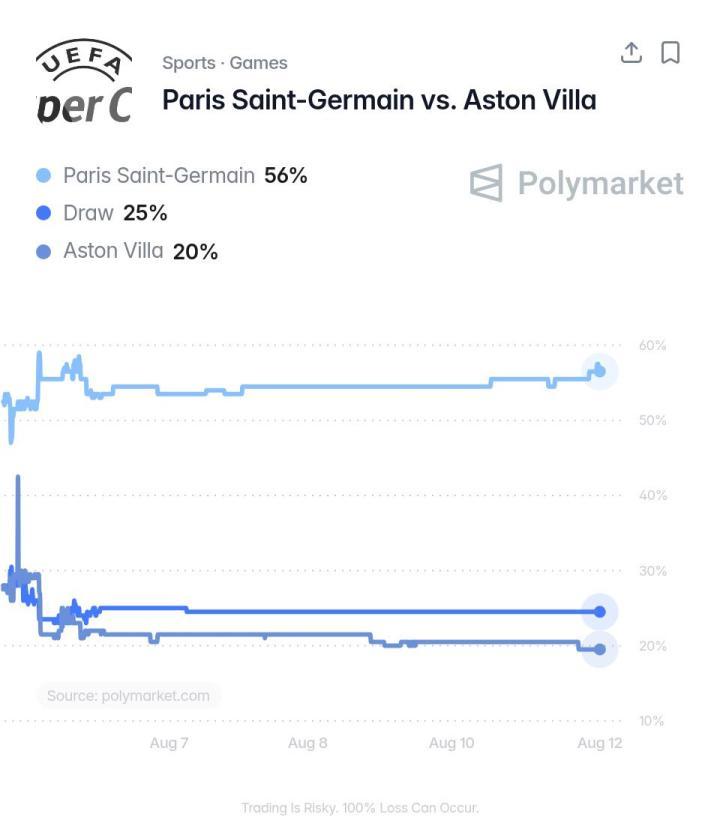Click the Draw 25% legend entry
Viewport: 720px width, 823px height.
102,213
